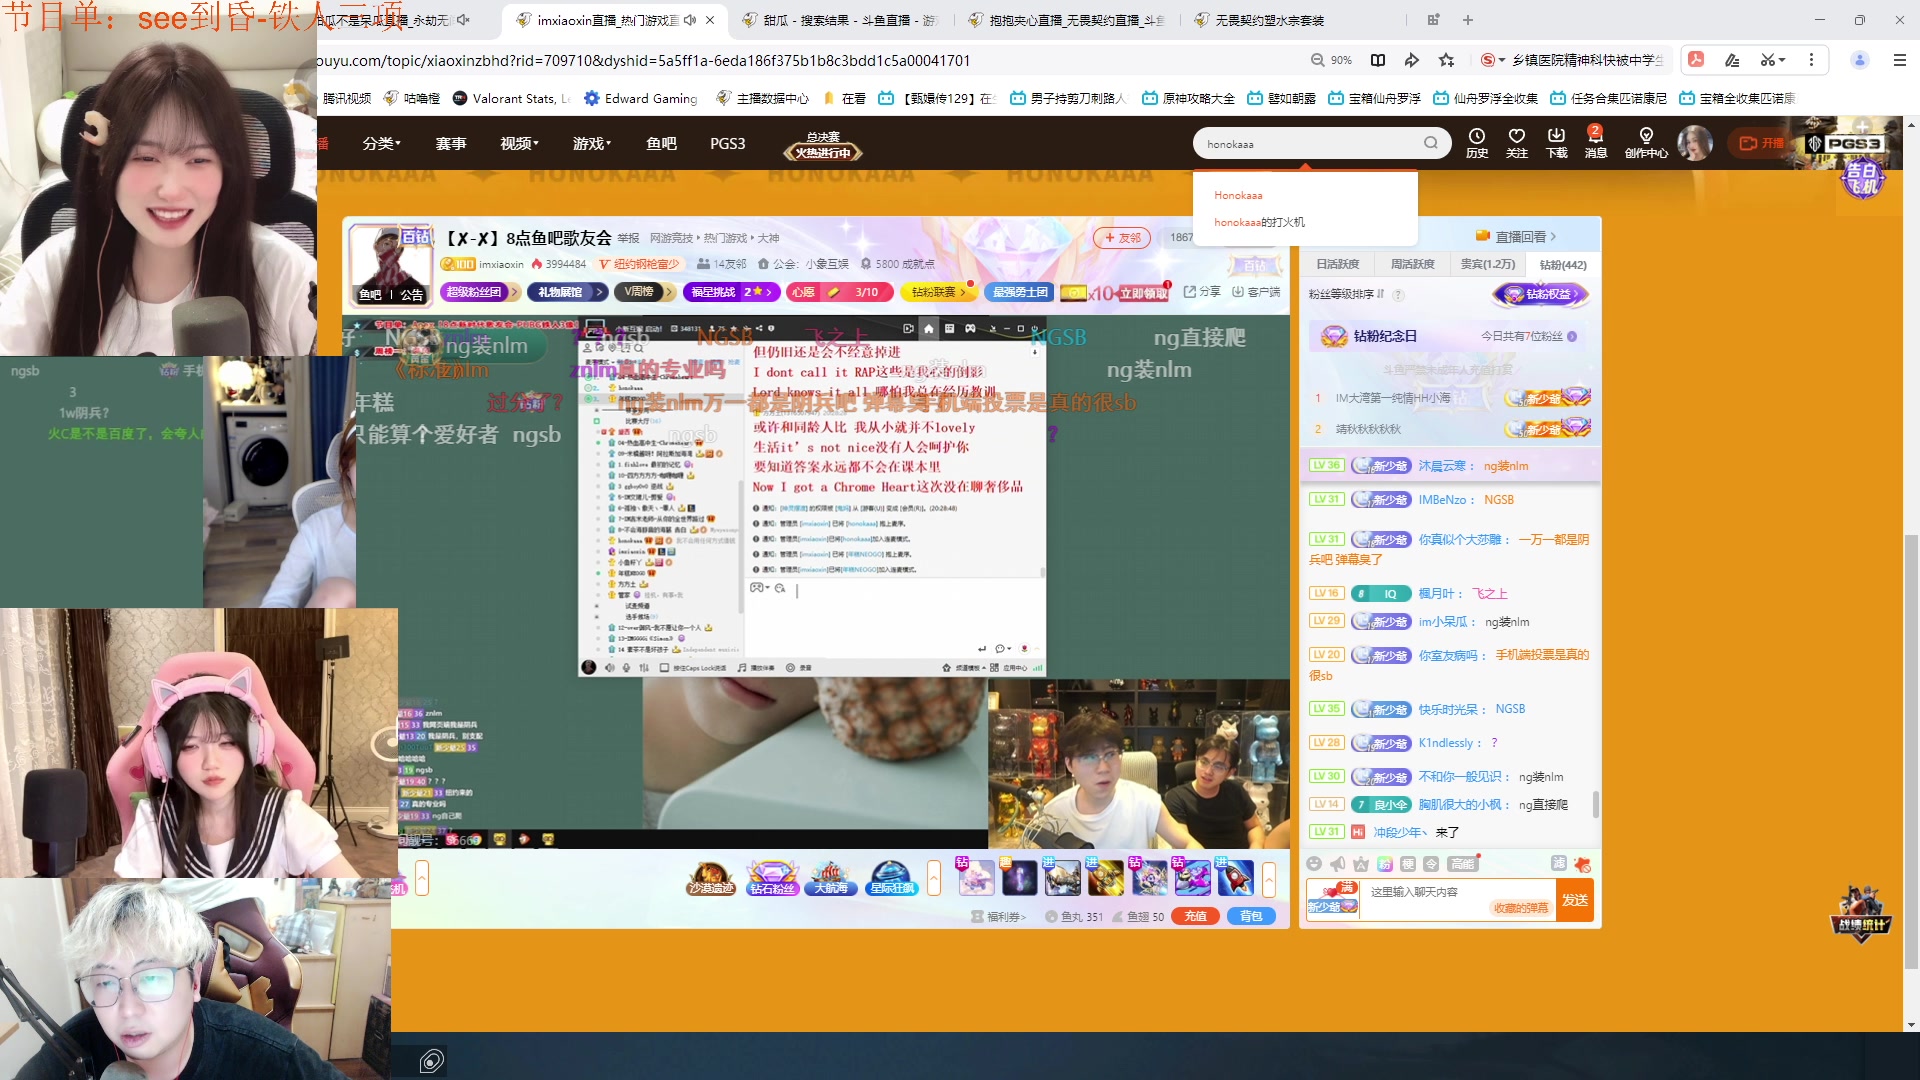Bookmark page with the star icon
Image resolution: width=1920 pixels, height=1080 pixels.
(x=1446, y=60)
